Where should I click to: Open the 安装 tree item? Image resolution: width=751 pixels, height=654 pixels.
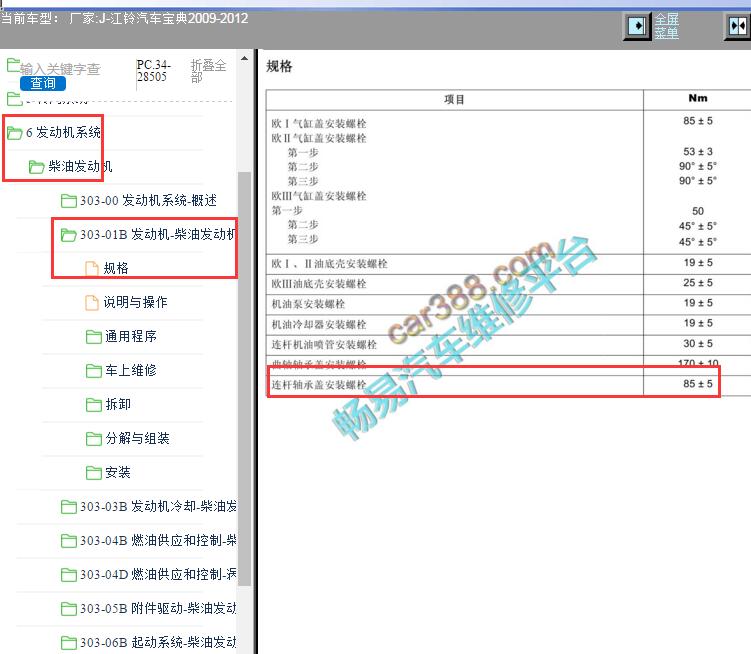(x=118, y=472)
